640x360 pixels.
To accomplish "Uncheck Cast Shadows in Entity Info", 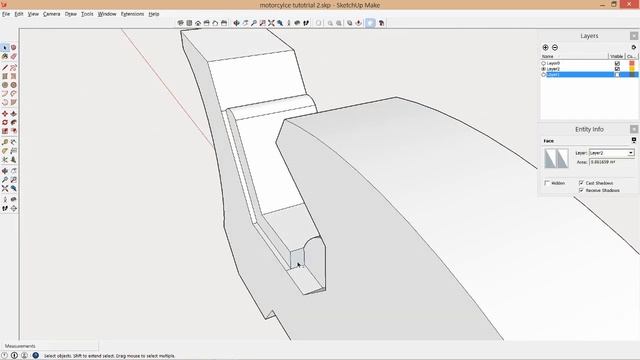I will coord(581,183).
